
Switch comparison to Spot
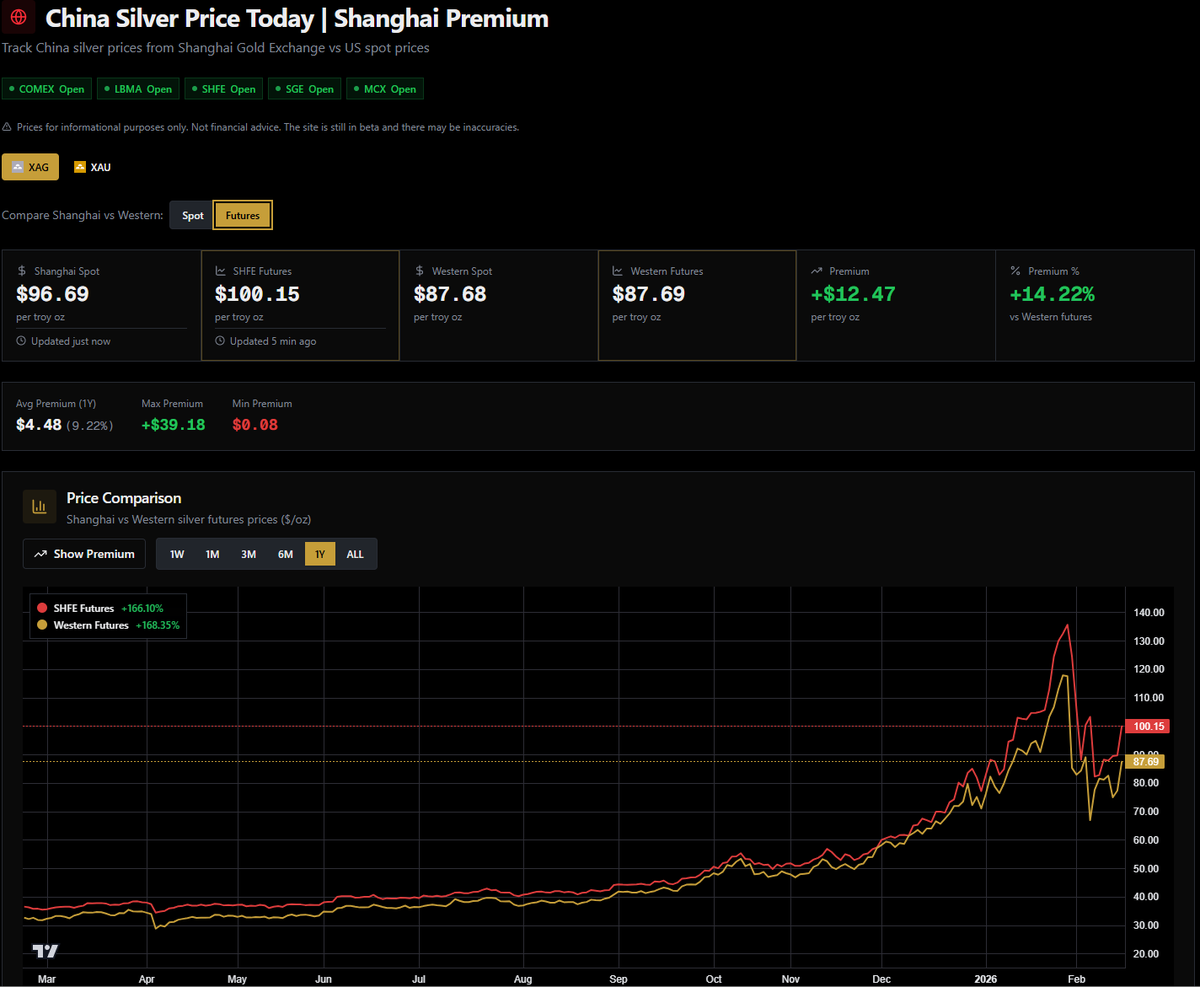(x=192, y=215)
